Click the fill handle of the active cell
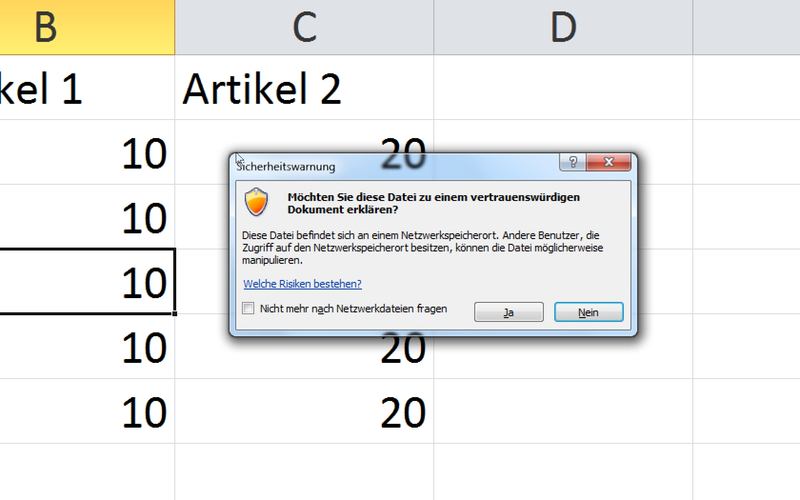 coord(175,314)
